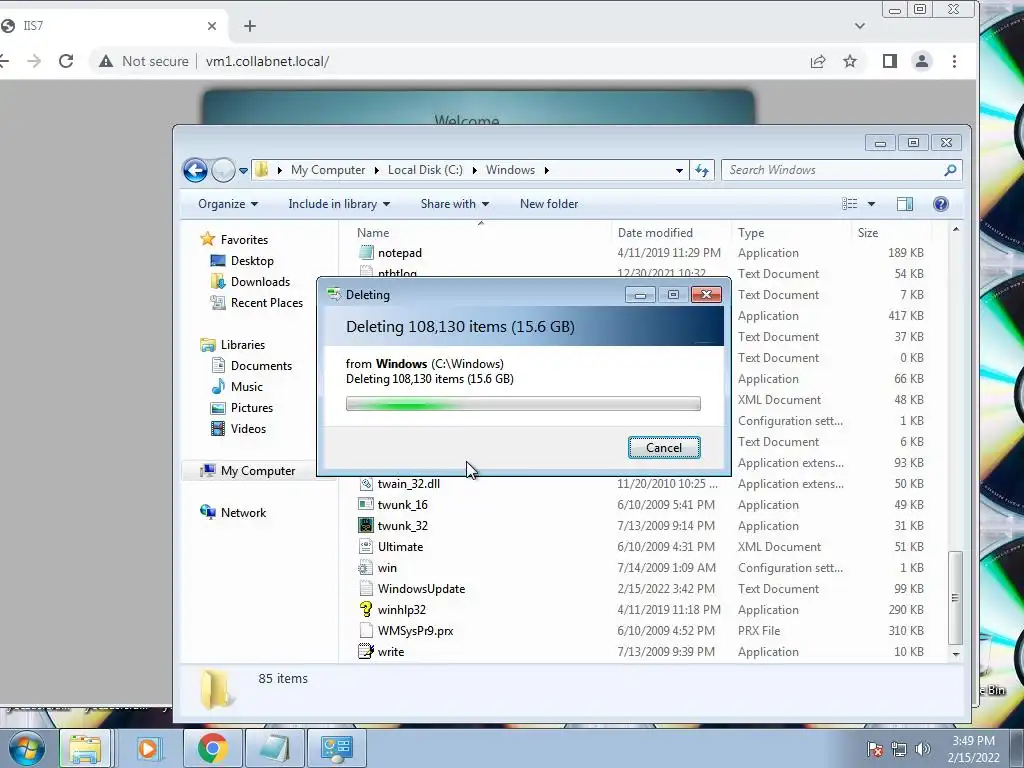This screenshot has width=1024, height=768.
Task: Open the Share with menu
Action: 455,204
